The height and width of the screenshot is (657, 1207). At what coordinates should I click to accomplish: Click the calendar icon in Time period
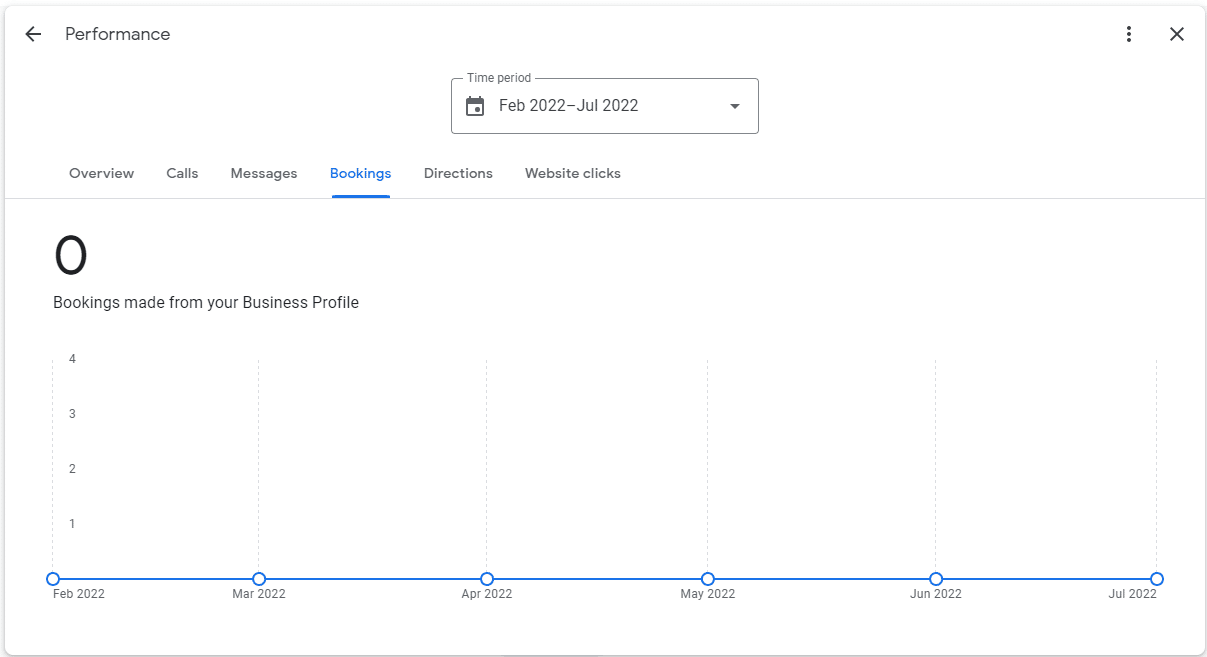tap(475, 106)
